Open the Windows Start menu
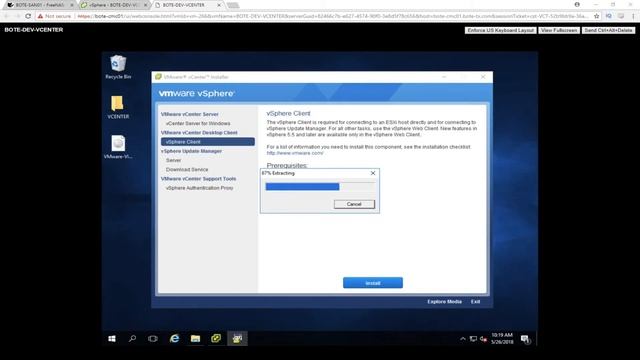This screenshot has height=360, width=640. tap(112, 338)
